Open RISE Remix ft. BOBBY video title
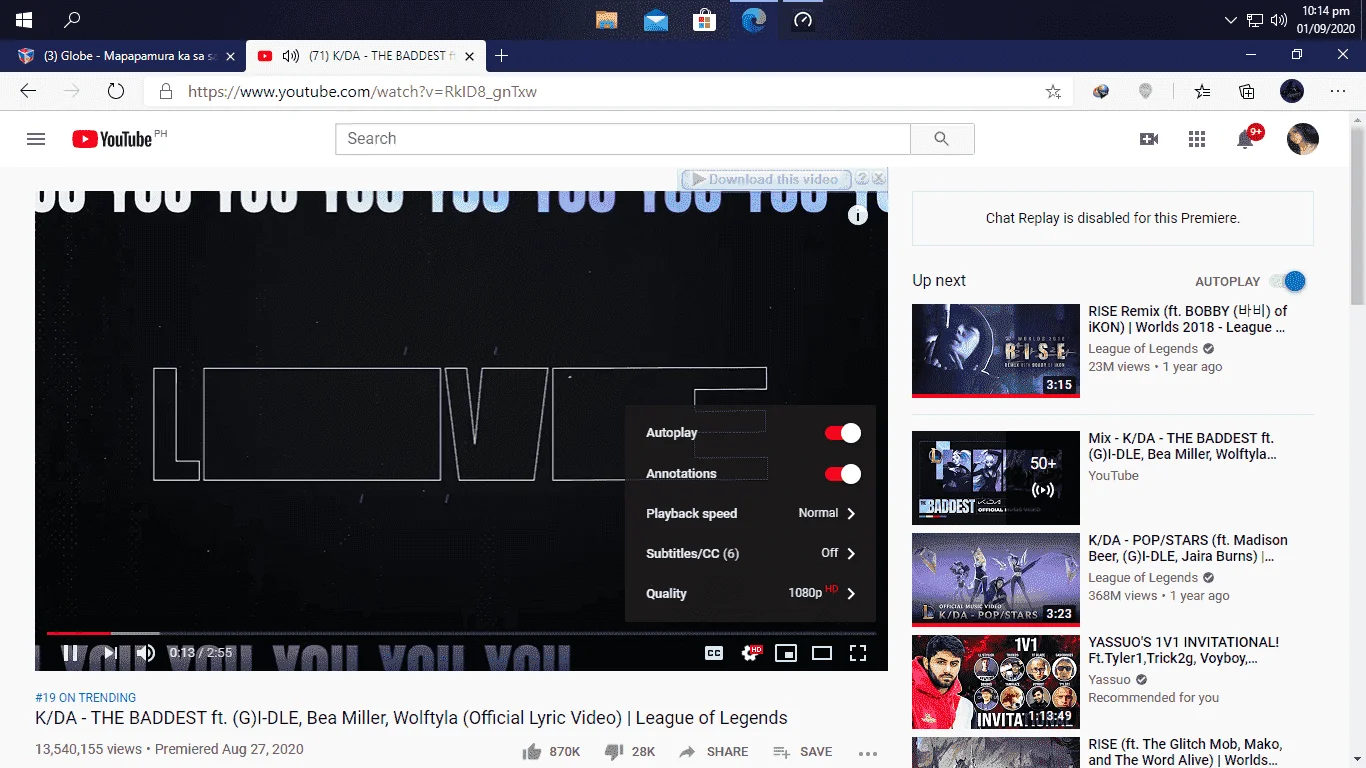Screen dimensions: 1366x768 pyautogui.click(x=1188, y=319)
